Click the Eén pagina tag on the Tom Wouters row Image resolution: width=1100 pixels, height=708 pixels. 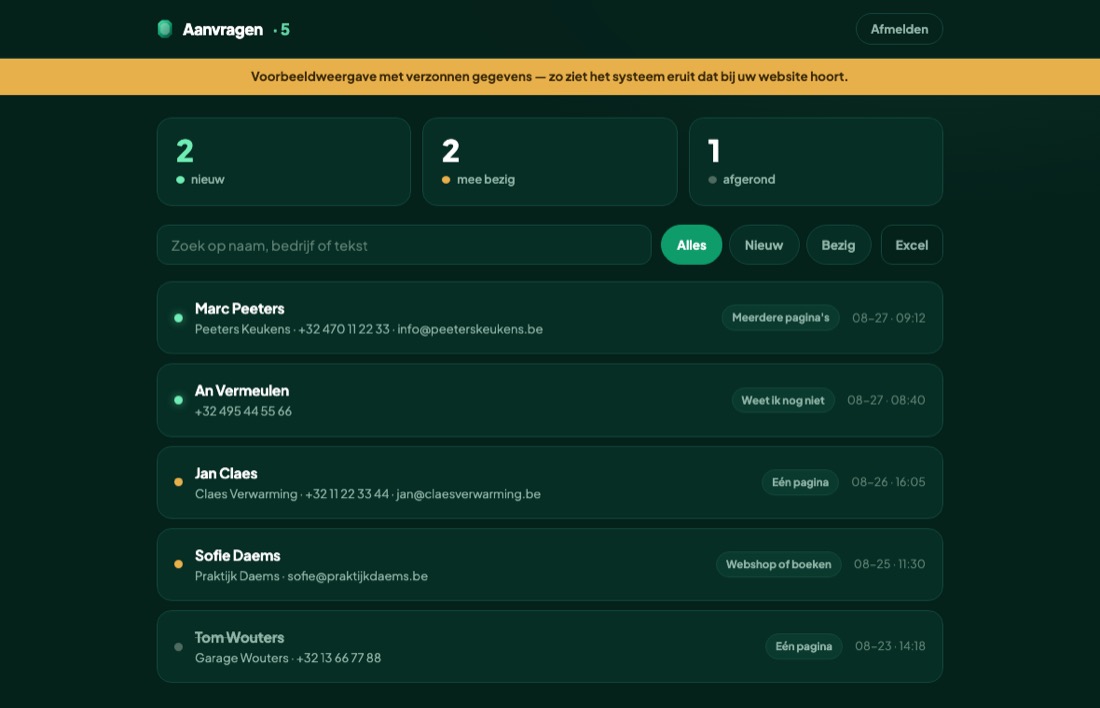pyautogui.click(x=803, y=646)
